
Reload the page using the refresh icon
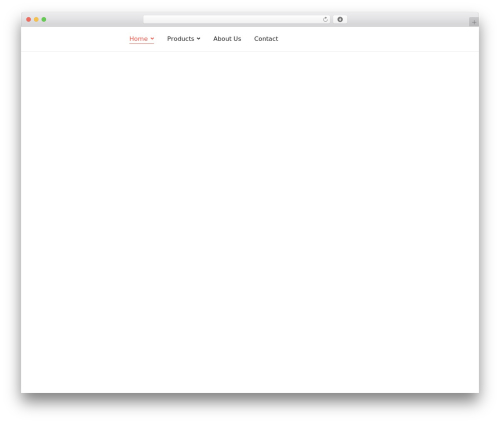[x=325, y=19]
